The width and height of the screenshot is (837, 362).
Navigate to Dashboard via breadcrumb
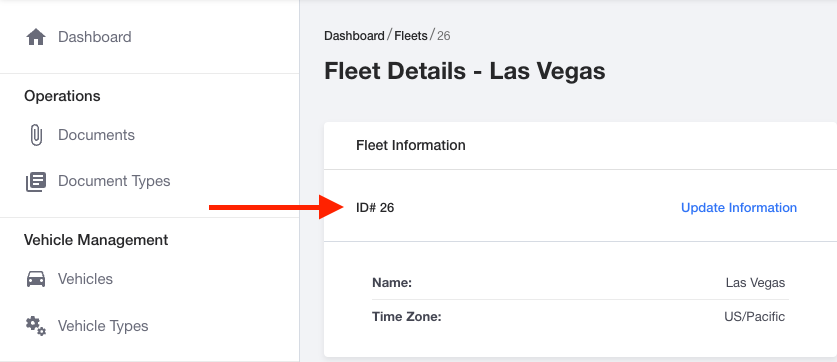(x=354, y=36)
